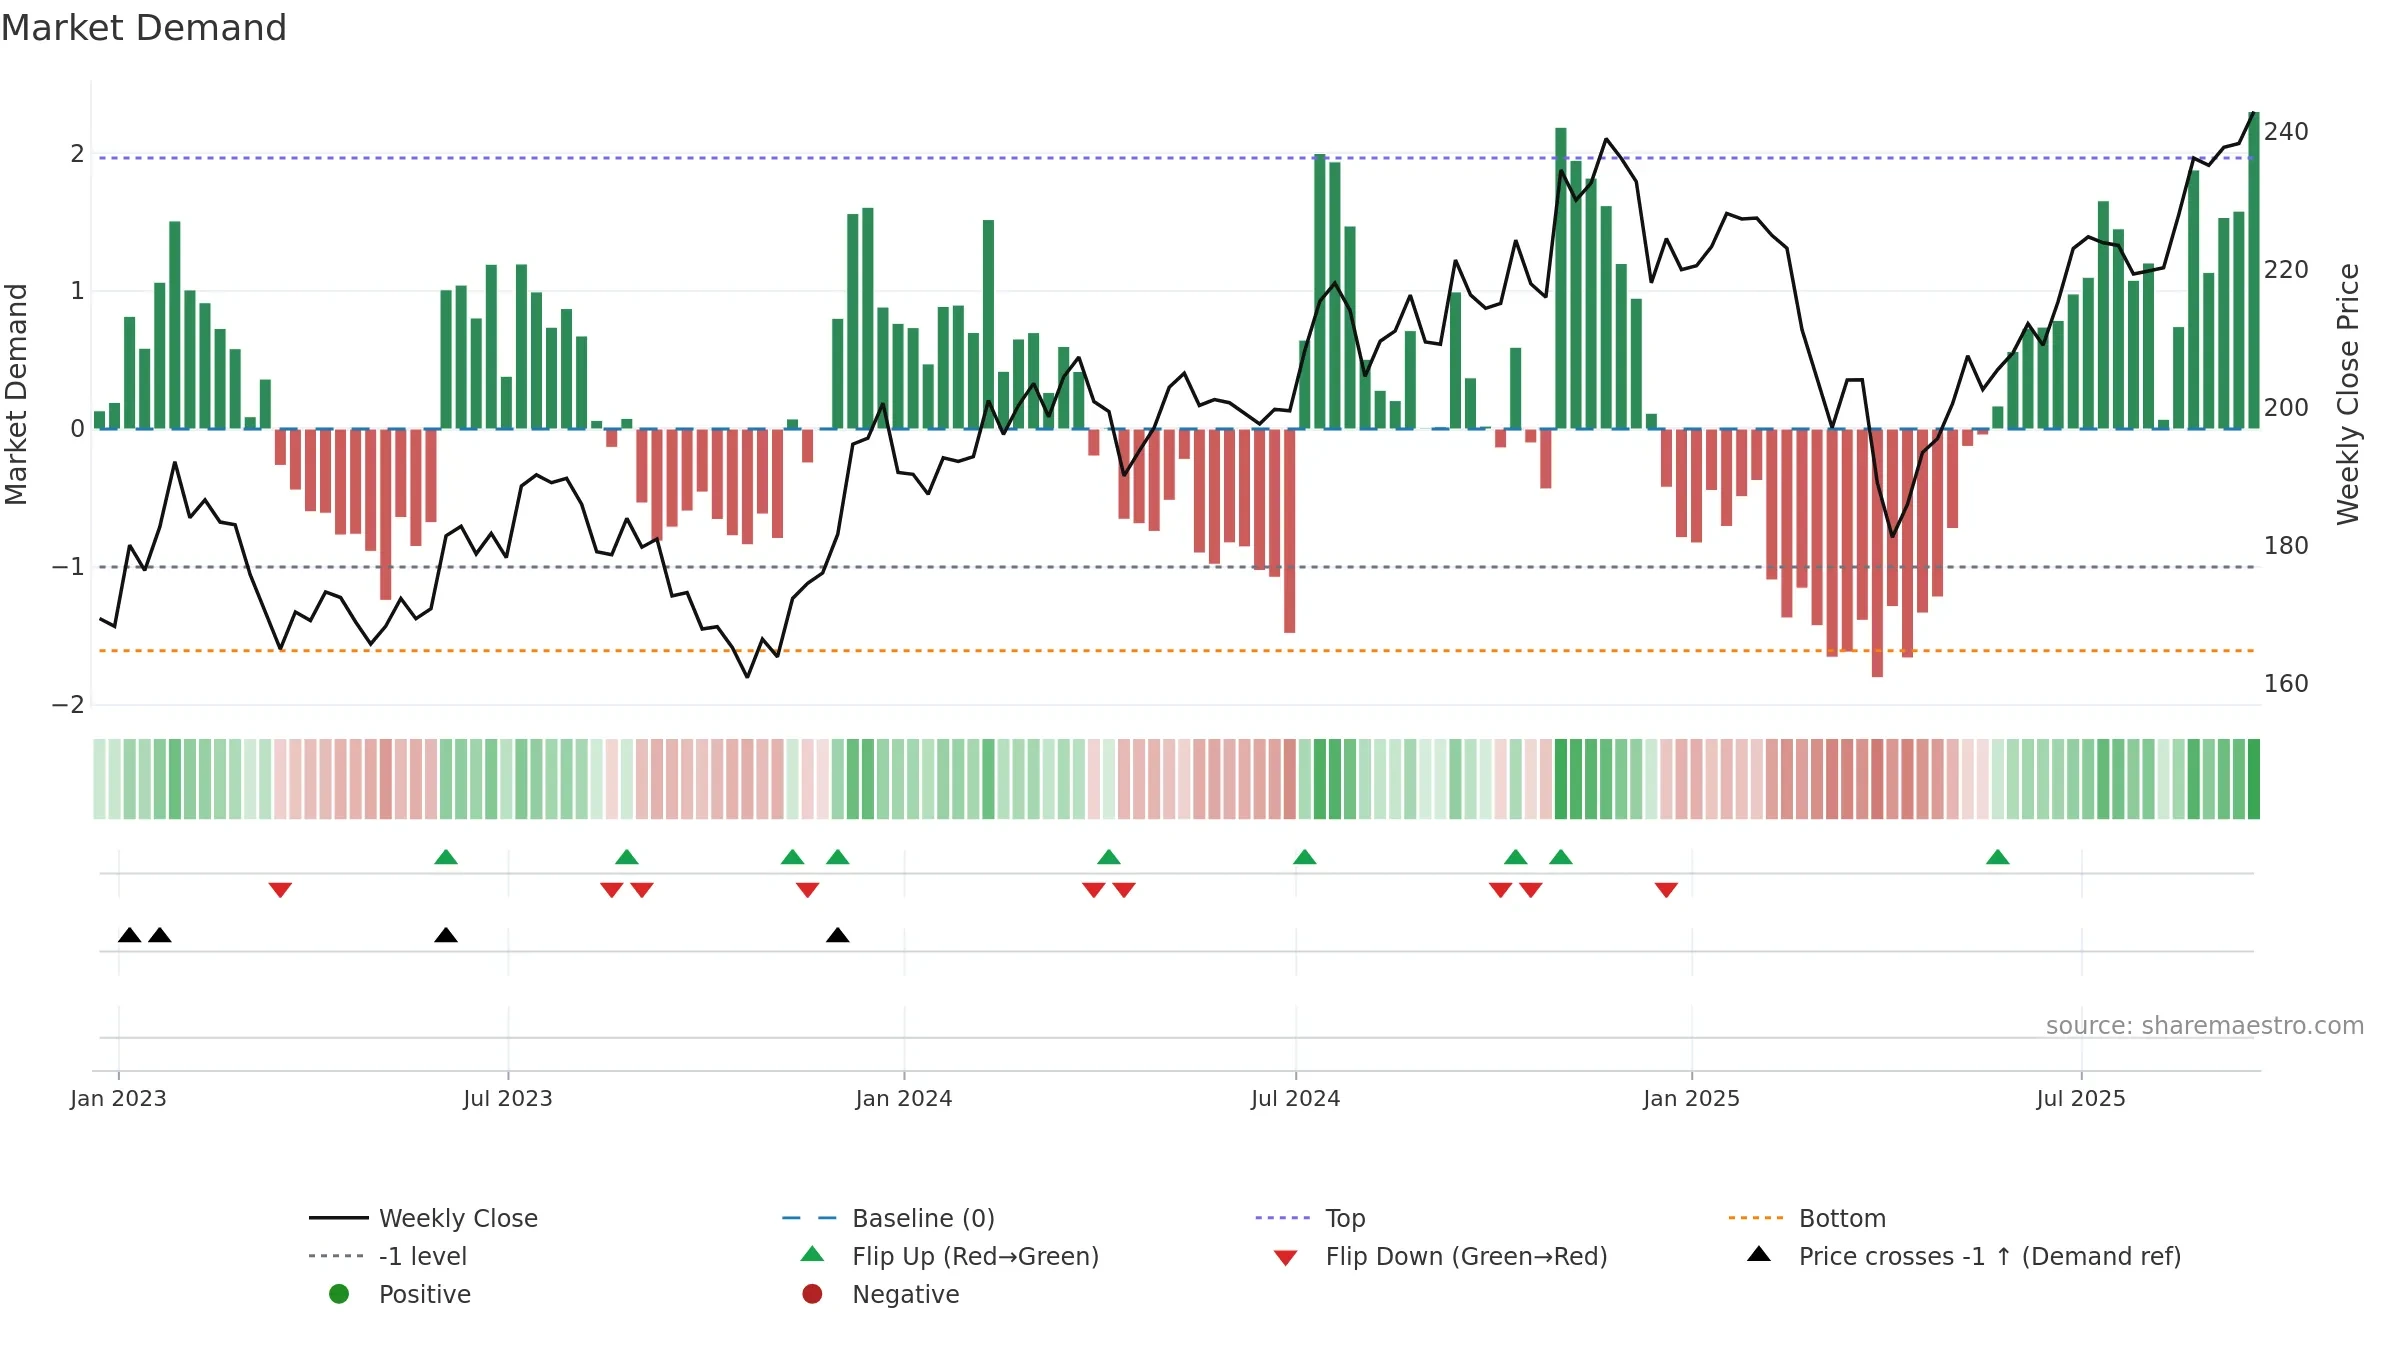Click the source: sharemaestro.com text
The width and height of the screenshot is (2400, 1350).
point(2205,1025)
